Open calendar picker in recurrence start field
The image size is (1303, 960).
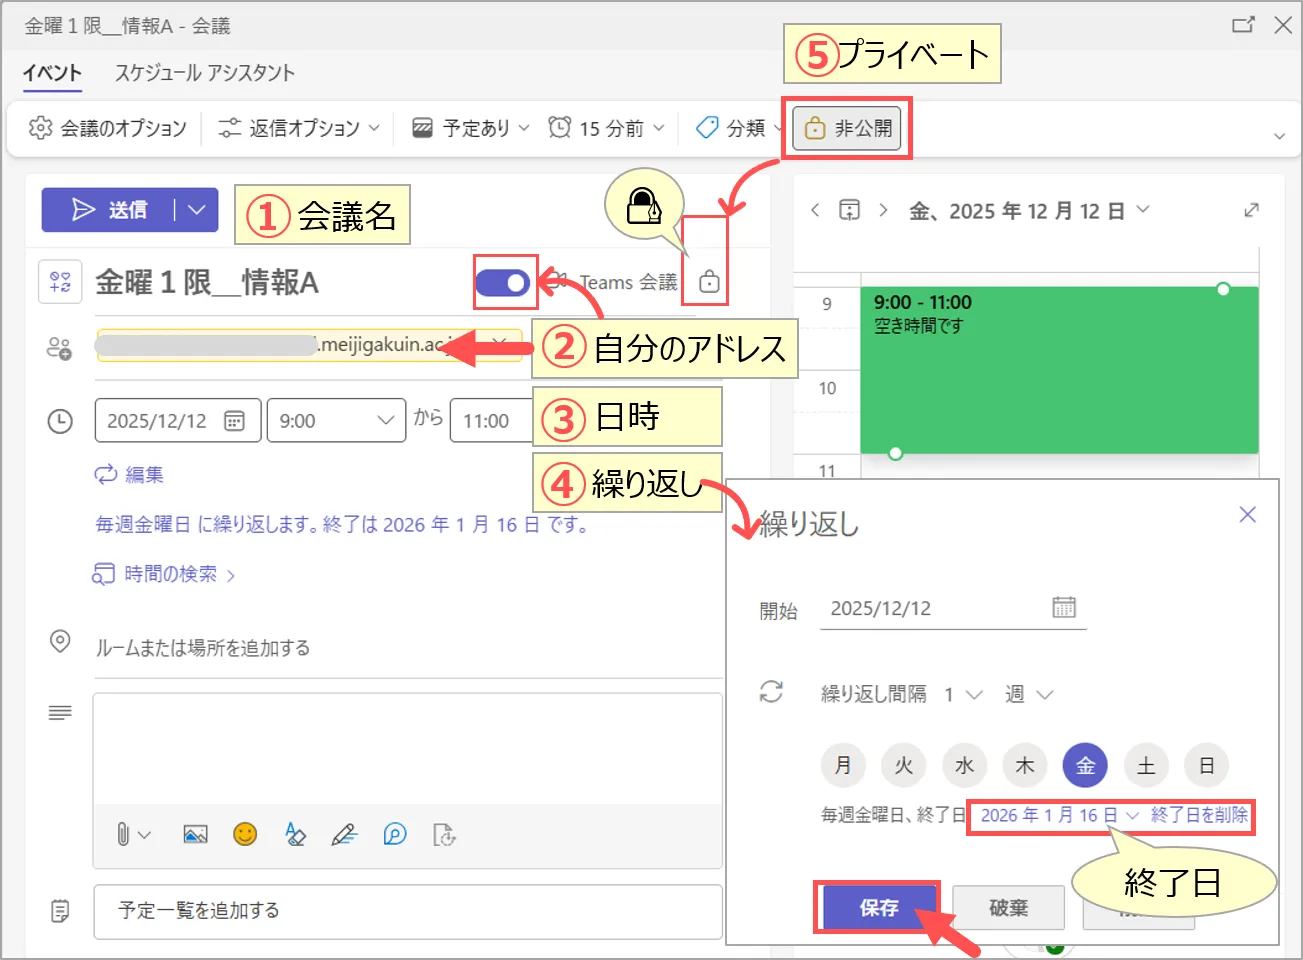tap(1063, 608)
